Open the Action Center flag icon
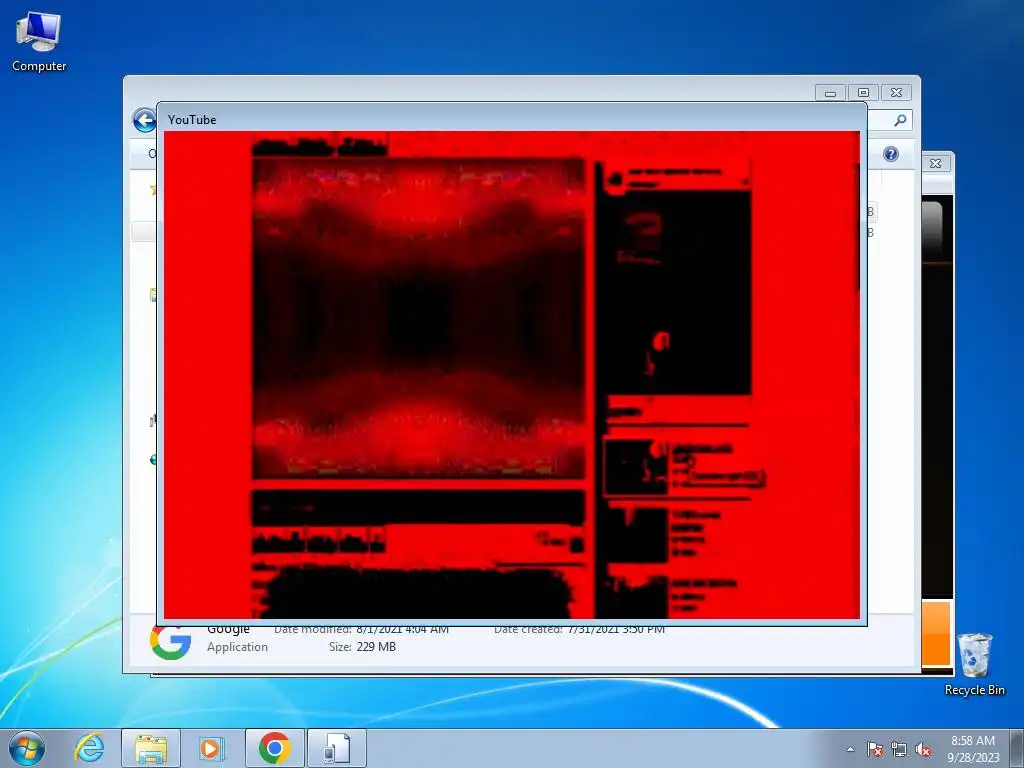The height and width of the screenshot is (768, 1024). [x=874, y=749]
